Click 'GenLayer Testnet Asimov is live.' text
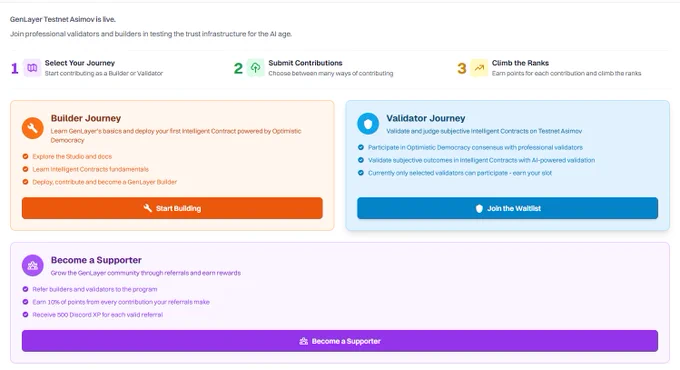This screenshot has height=370, width=680. tap(63, 20)
